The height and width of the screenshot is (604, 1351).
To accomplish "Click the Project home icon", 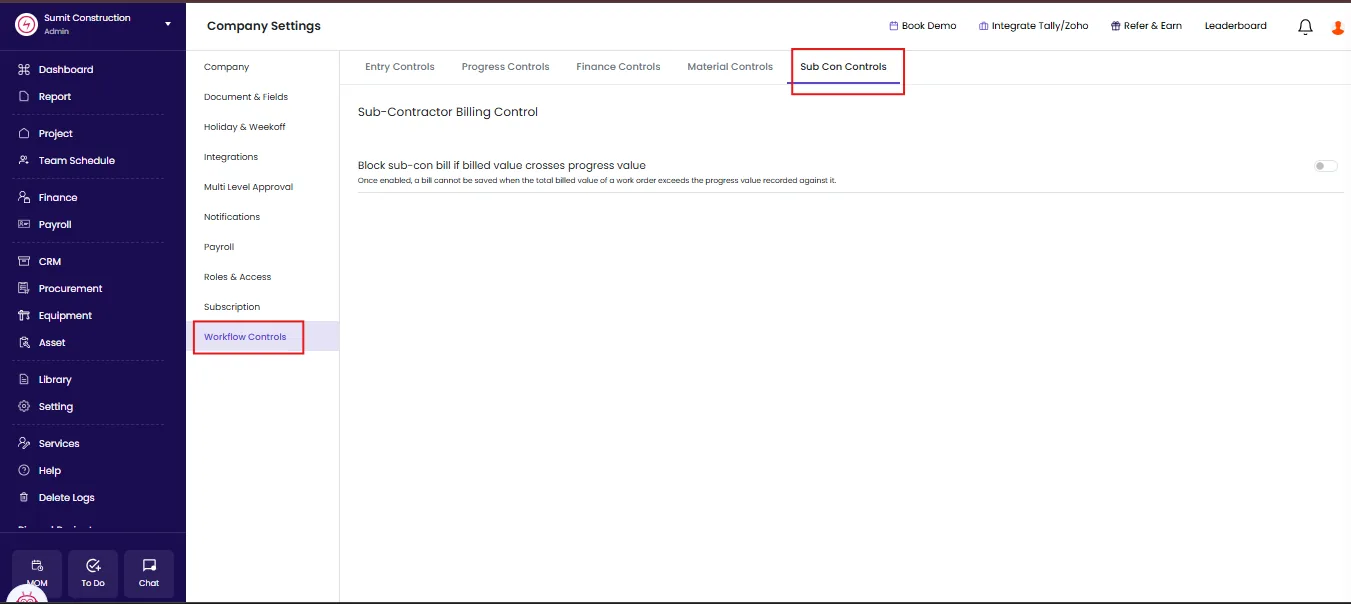I will click(24, 134).
